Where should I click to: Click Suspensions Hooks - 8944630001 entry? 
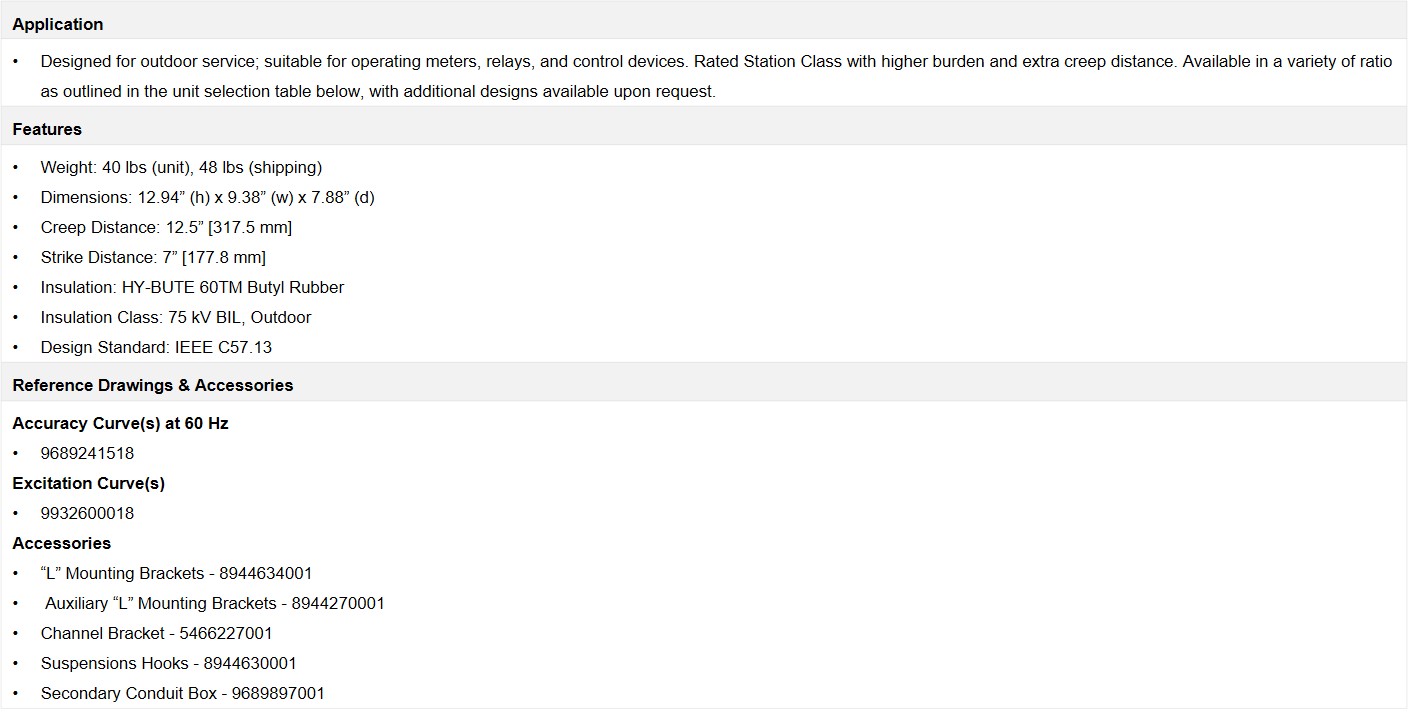(168, 663)
